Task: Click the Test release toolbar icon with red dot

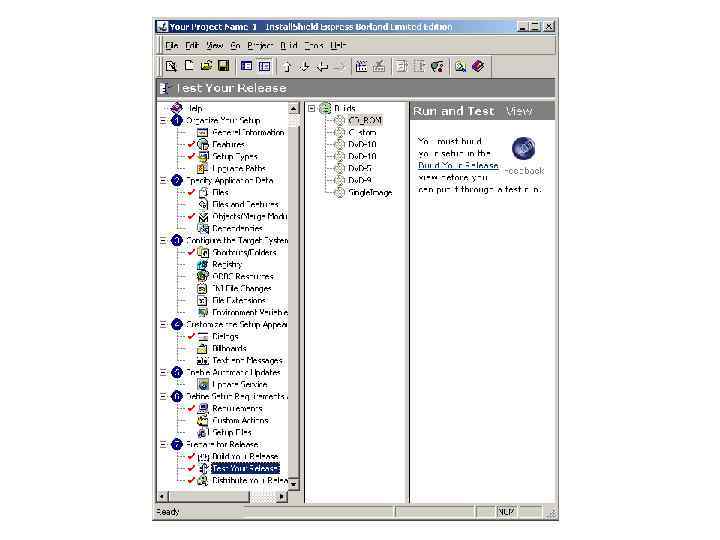Action: pyautogui.click(x=438, y=67)
